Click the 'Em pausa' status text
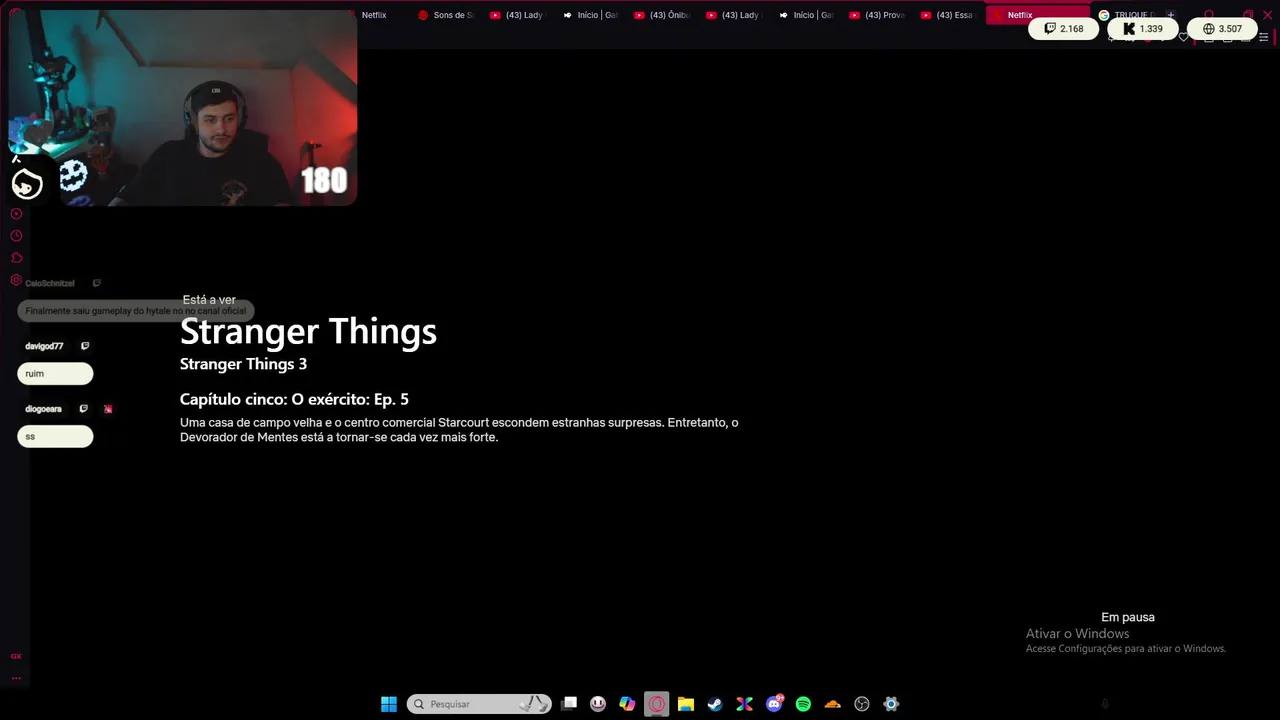1280x720 pixels. (x=1128, y=617)
